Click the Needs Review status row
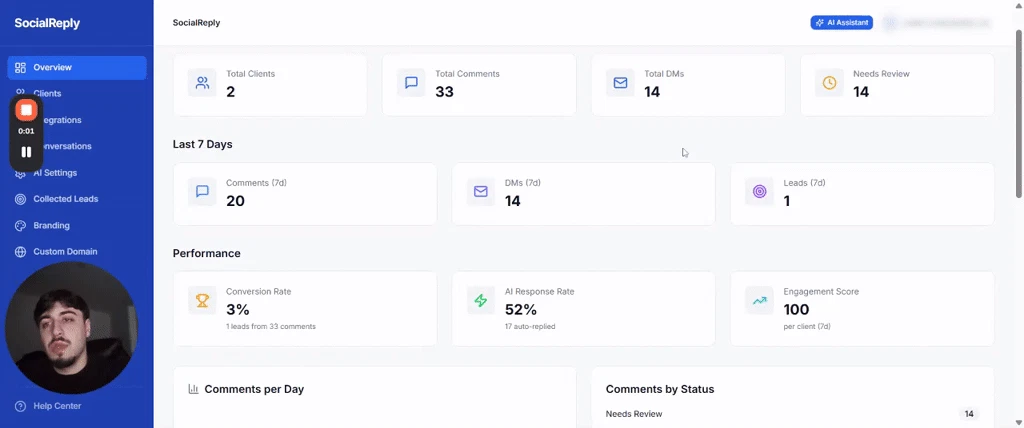Viewport: 1024px width, 428px height. pos(792,414)
